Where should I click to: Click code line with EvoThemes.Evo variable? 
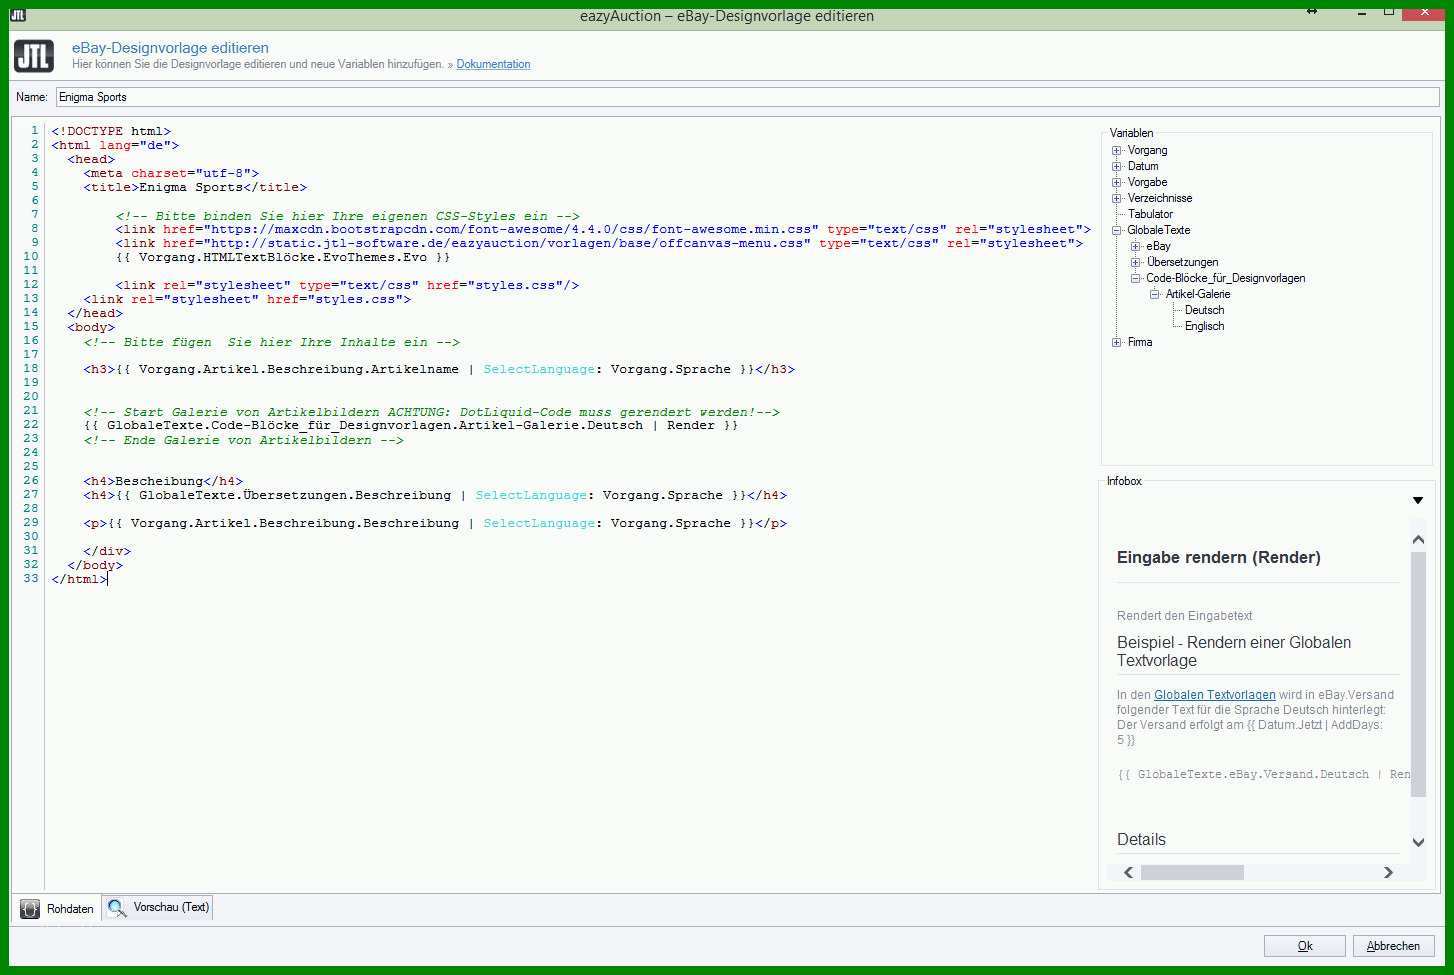(283, 257)
